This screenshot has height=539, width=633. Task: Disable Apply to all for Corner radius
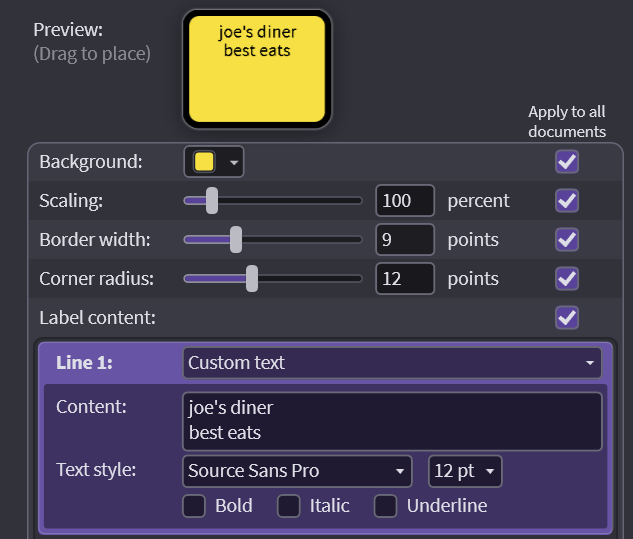coord(567,279)
